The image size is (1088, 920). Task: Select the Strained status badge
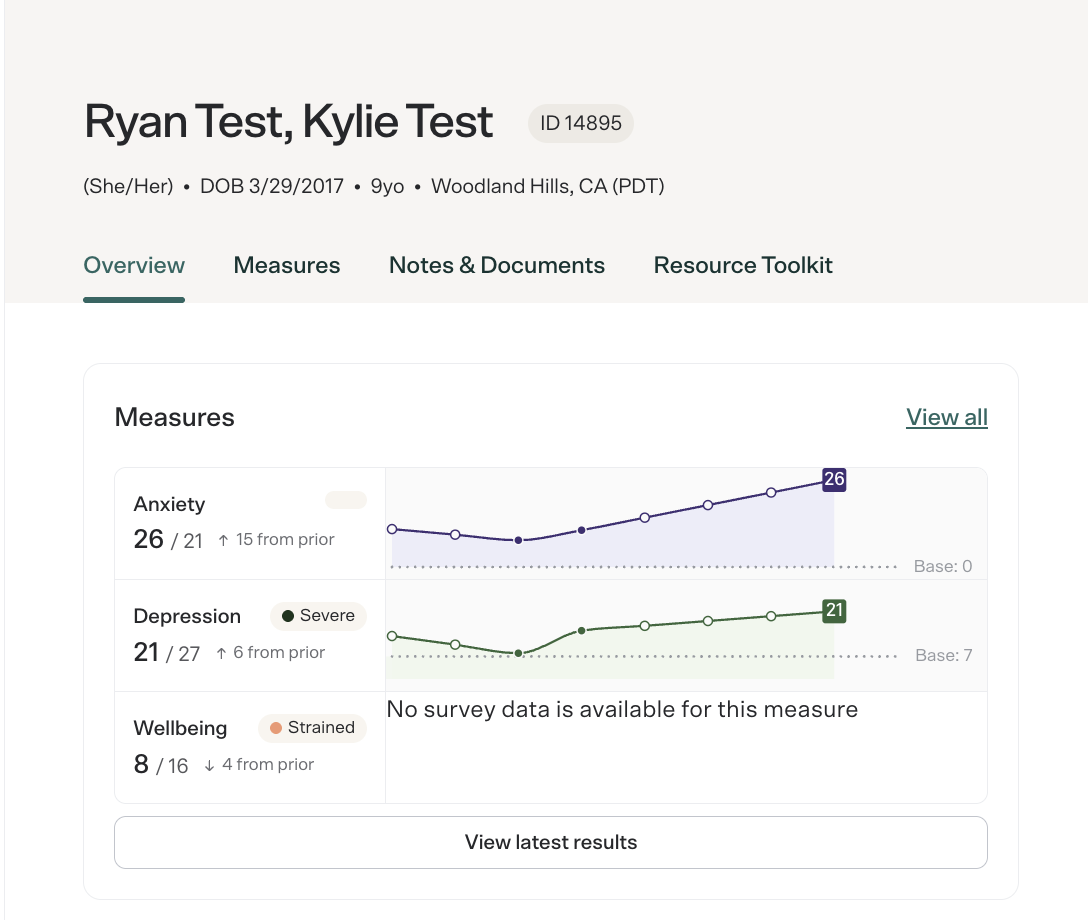(x=312, y=728)
